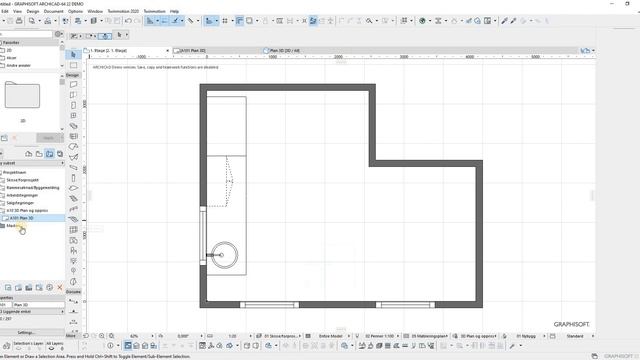Close the 1. Etasje tab

(x=167, y=51)
